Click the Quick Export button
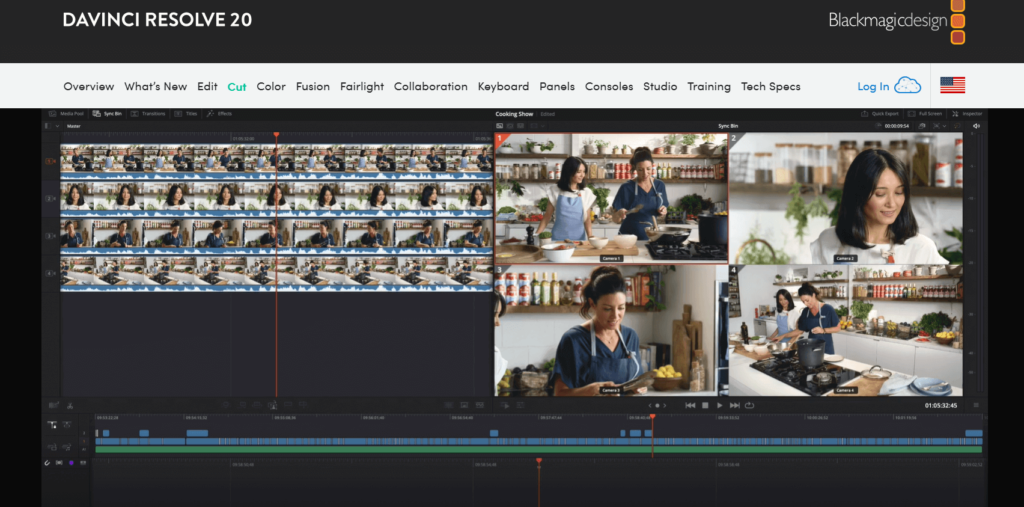1024x507 pixels. (880, 114)
